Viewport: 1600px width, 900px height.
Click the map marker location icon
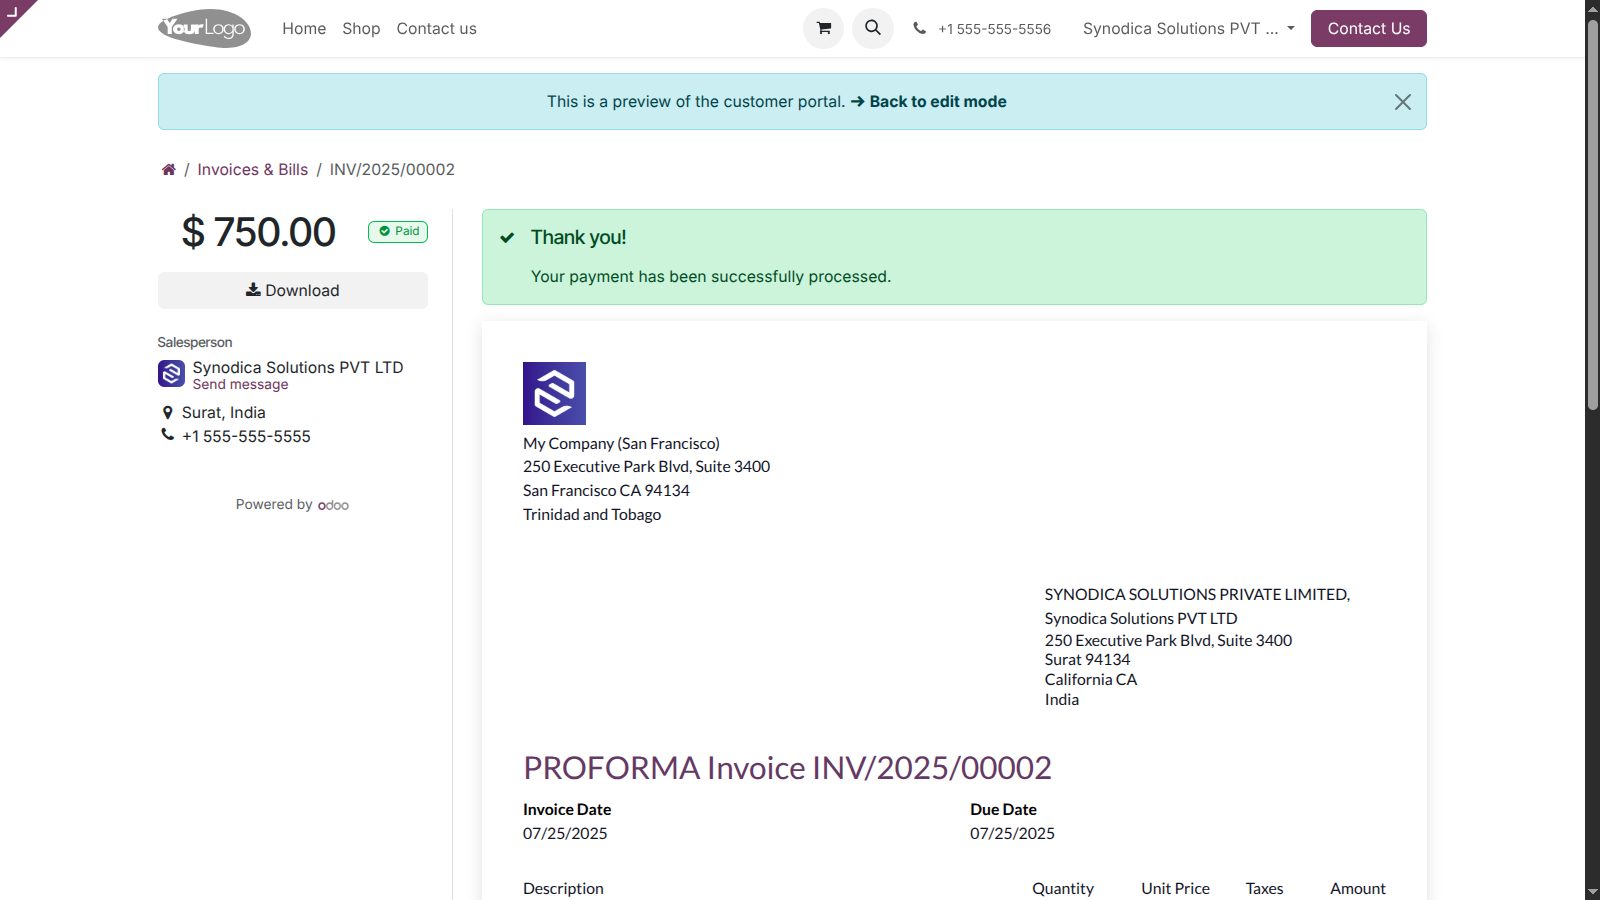coord(167,412)
